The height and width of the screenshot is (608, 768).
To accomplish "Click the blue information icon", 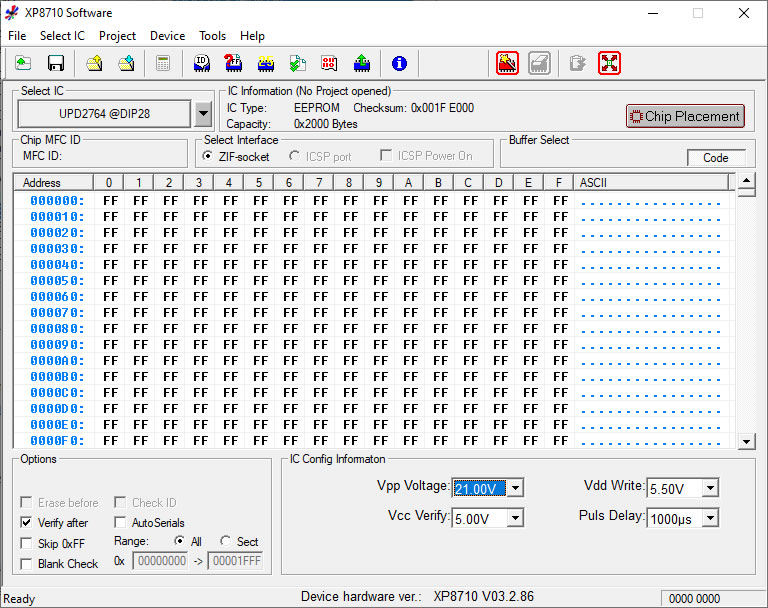I will click(399, 64).
